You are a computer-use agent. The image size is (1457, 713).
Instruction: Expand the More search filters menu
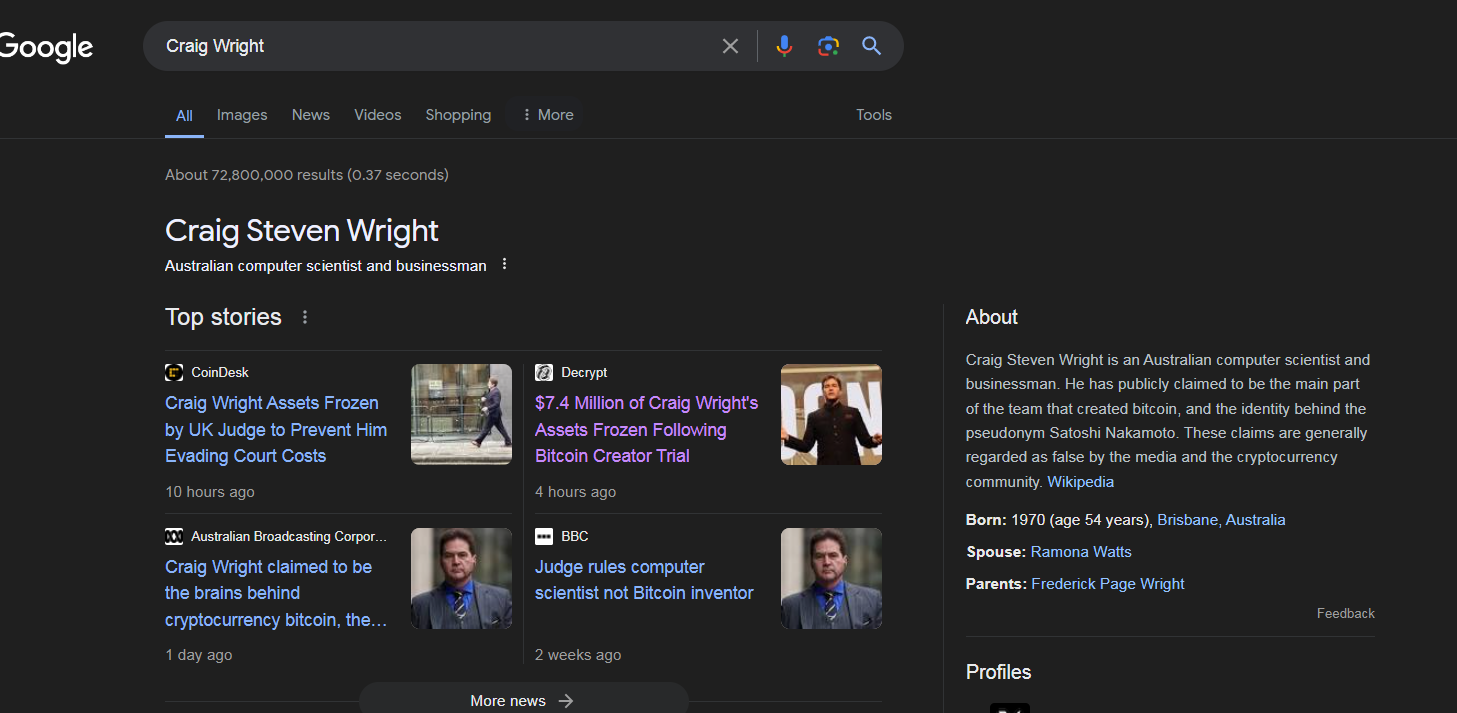pyautogui.click(x=546, y=115)
